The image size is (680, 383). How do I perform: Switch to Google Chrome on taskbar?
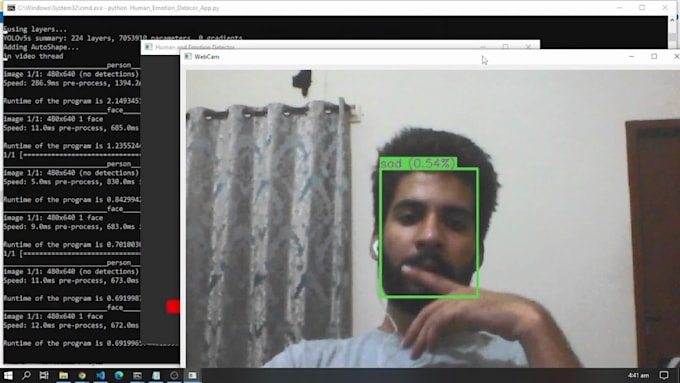82,375
